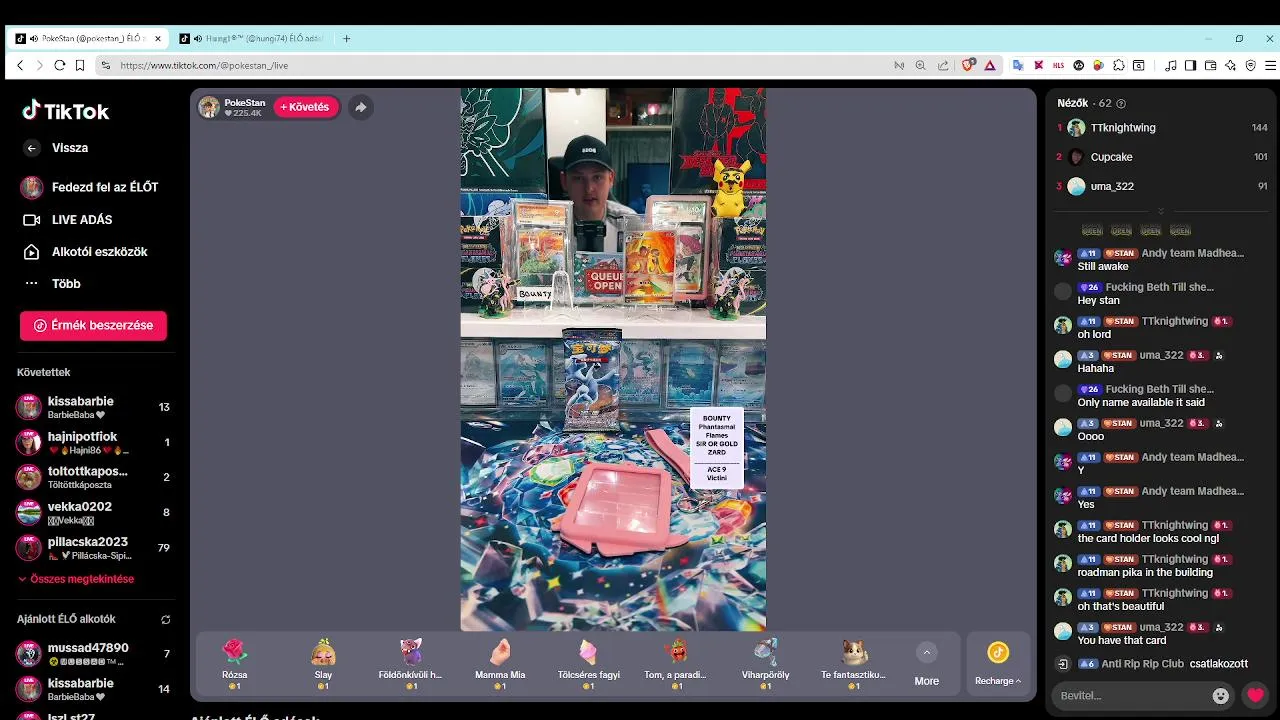
Task: Open the chat emoji picker
Action: 1220,695
